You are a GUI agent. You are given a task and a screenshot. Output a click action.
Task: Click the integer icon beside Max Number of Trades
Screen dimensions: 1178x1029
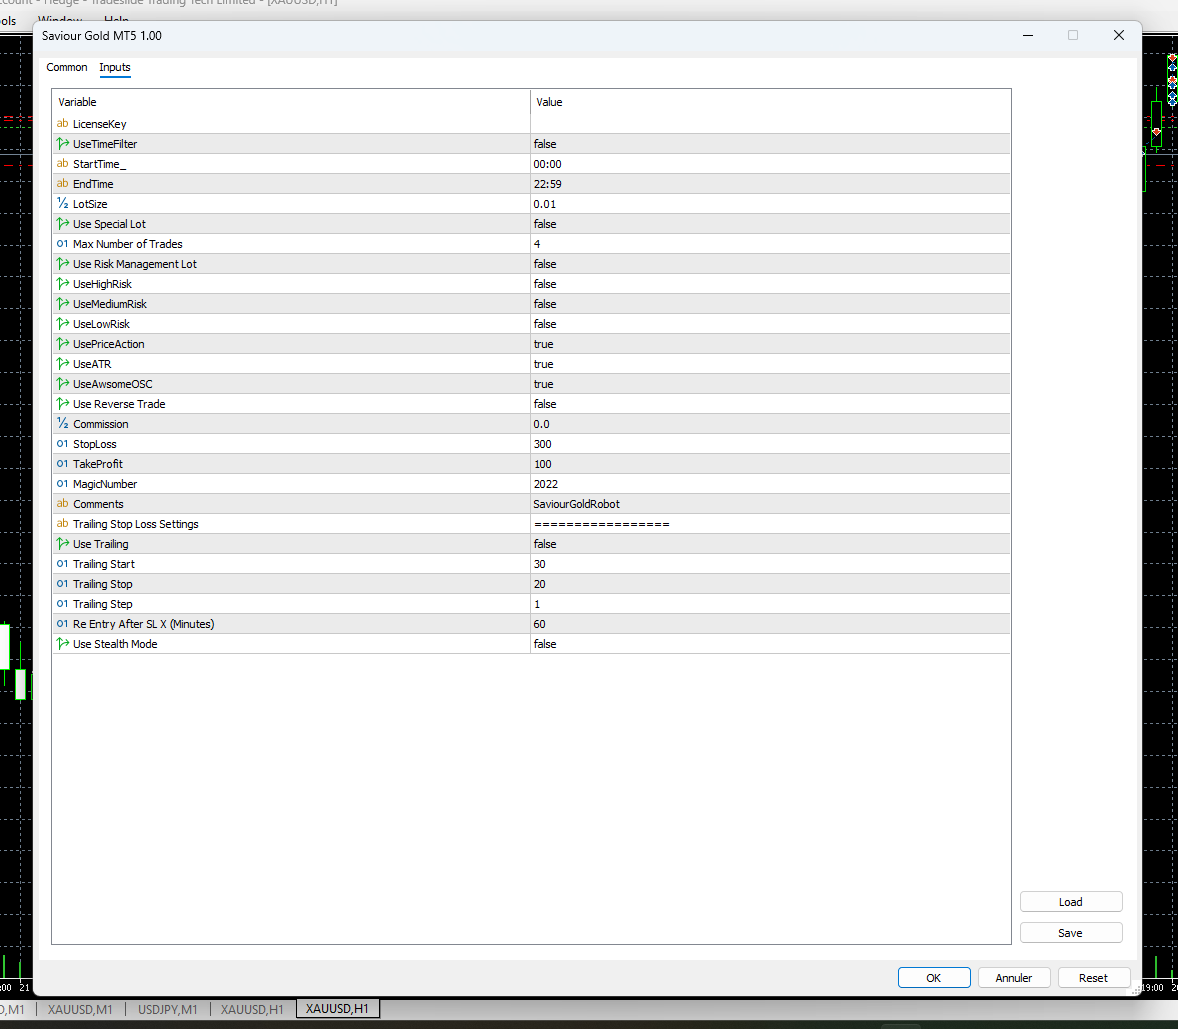(x=63, y=244)
